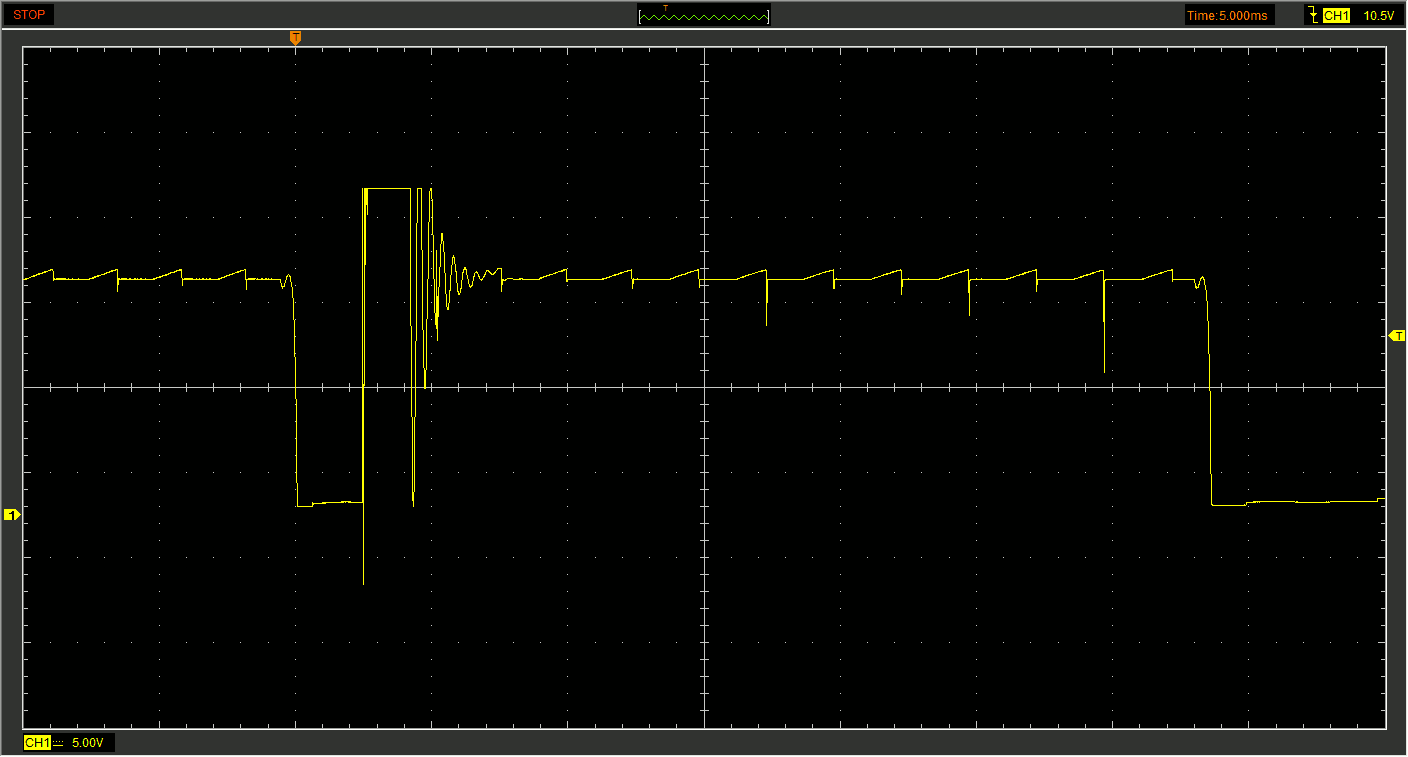1408x757 pixels.
Task: Click the red STOP acquisition status indicator
Action: (29, 15)
